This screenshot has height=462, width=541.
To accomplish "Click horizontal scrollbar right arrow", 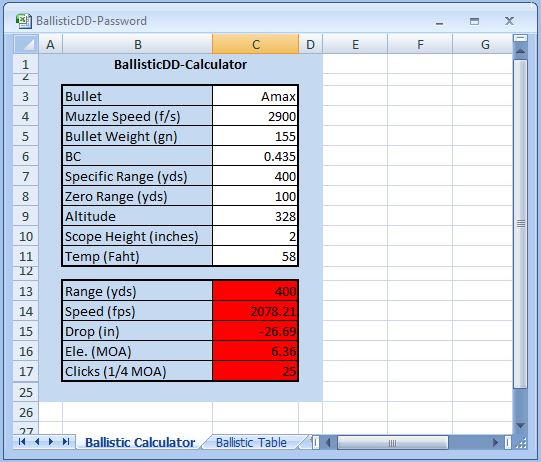I will 495,442.
